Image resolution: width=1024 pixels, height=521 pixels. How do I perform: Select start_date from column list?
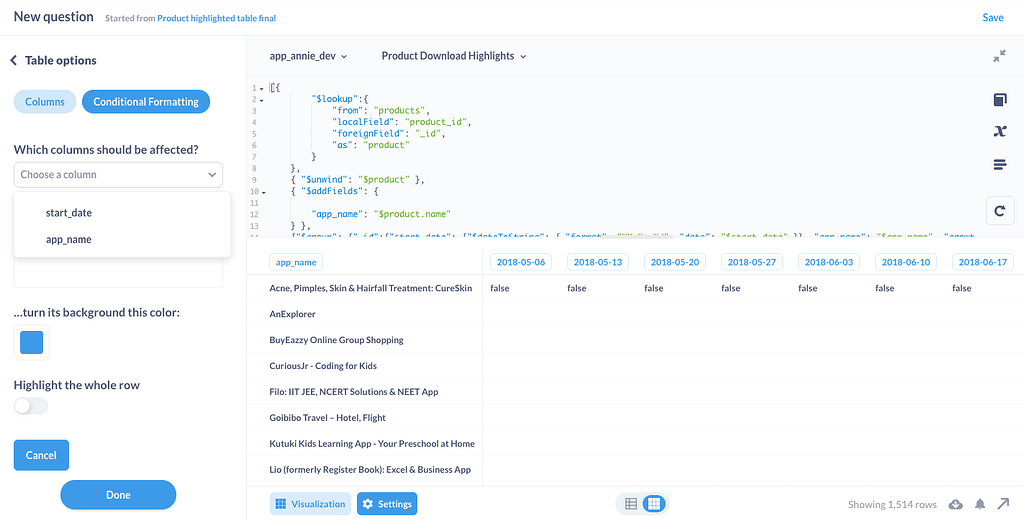pyautogui.click(x=122, y=213)
